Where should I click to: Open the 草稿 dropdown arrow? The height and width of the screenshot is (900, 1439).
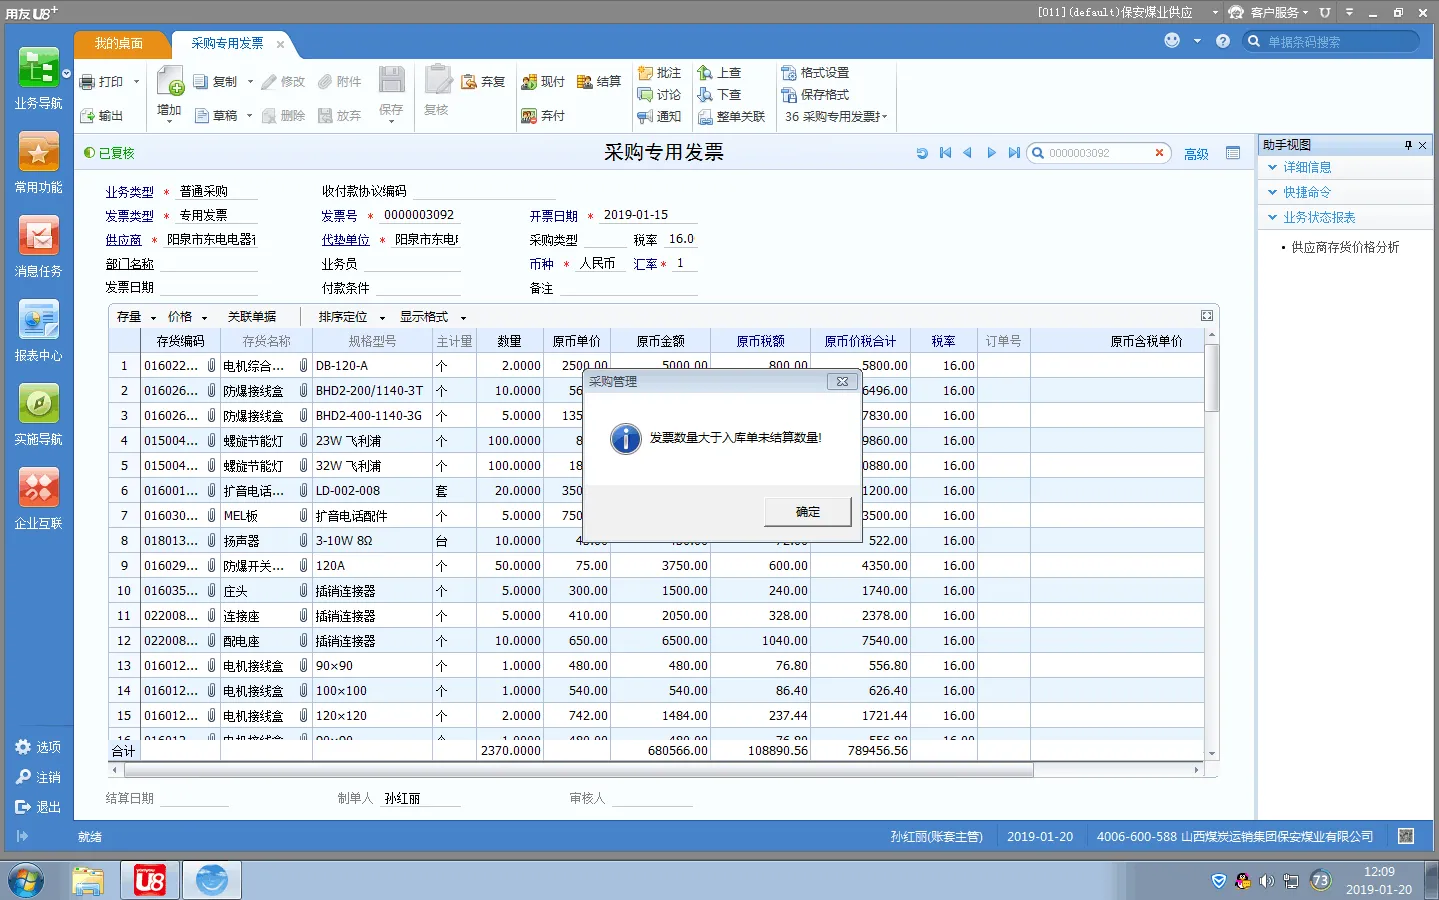[x=250, y=116]
